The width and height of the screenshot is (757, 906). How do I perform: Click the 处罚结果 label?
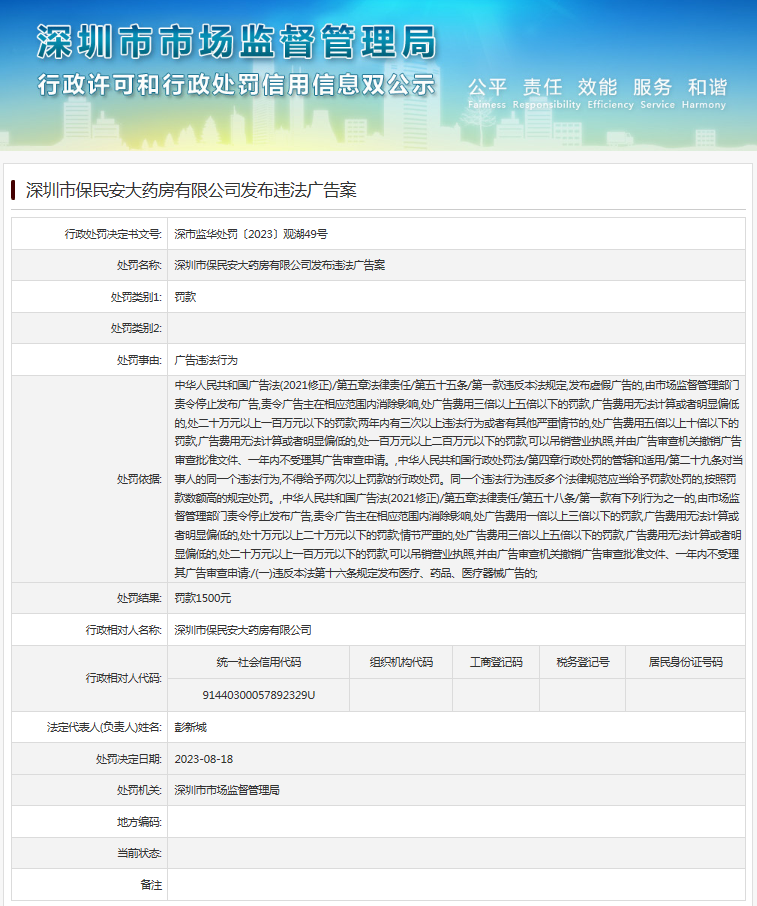(x=139, y=598)
